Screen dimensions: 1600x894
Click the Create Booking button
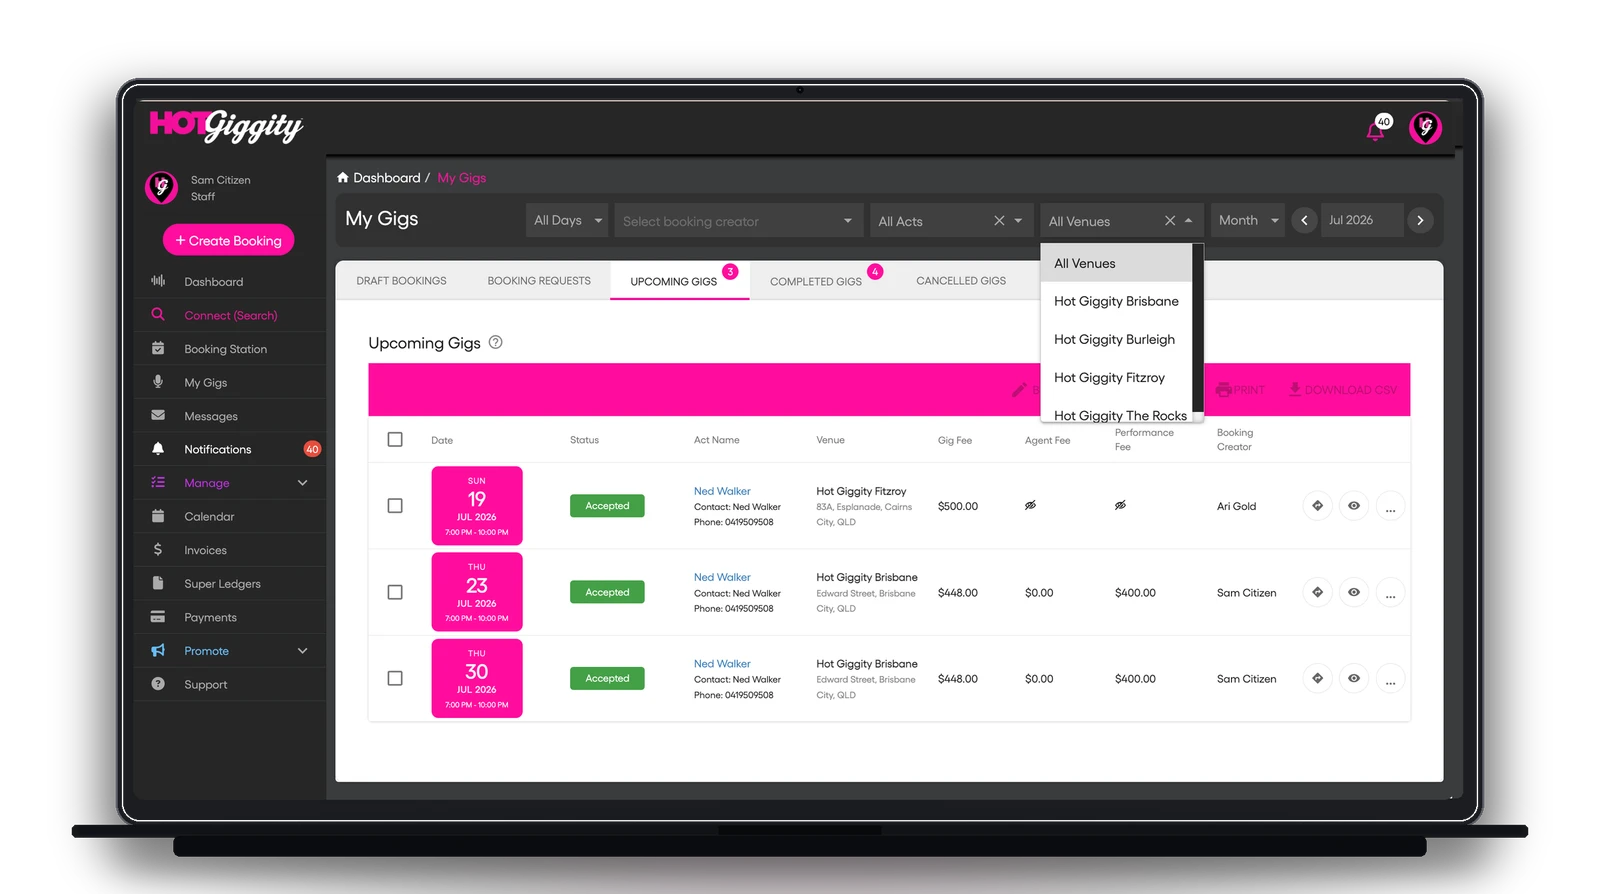[x=228, y=240]
